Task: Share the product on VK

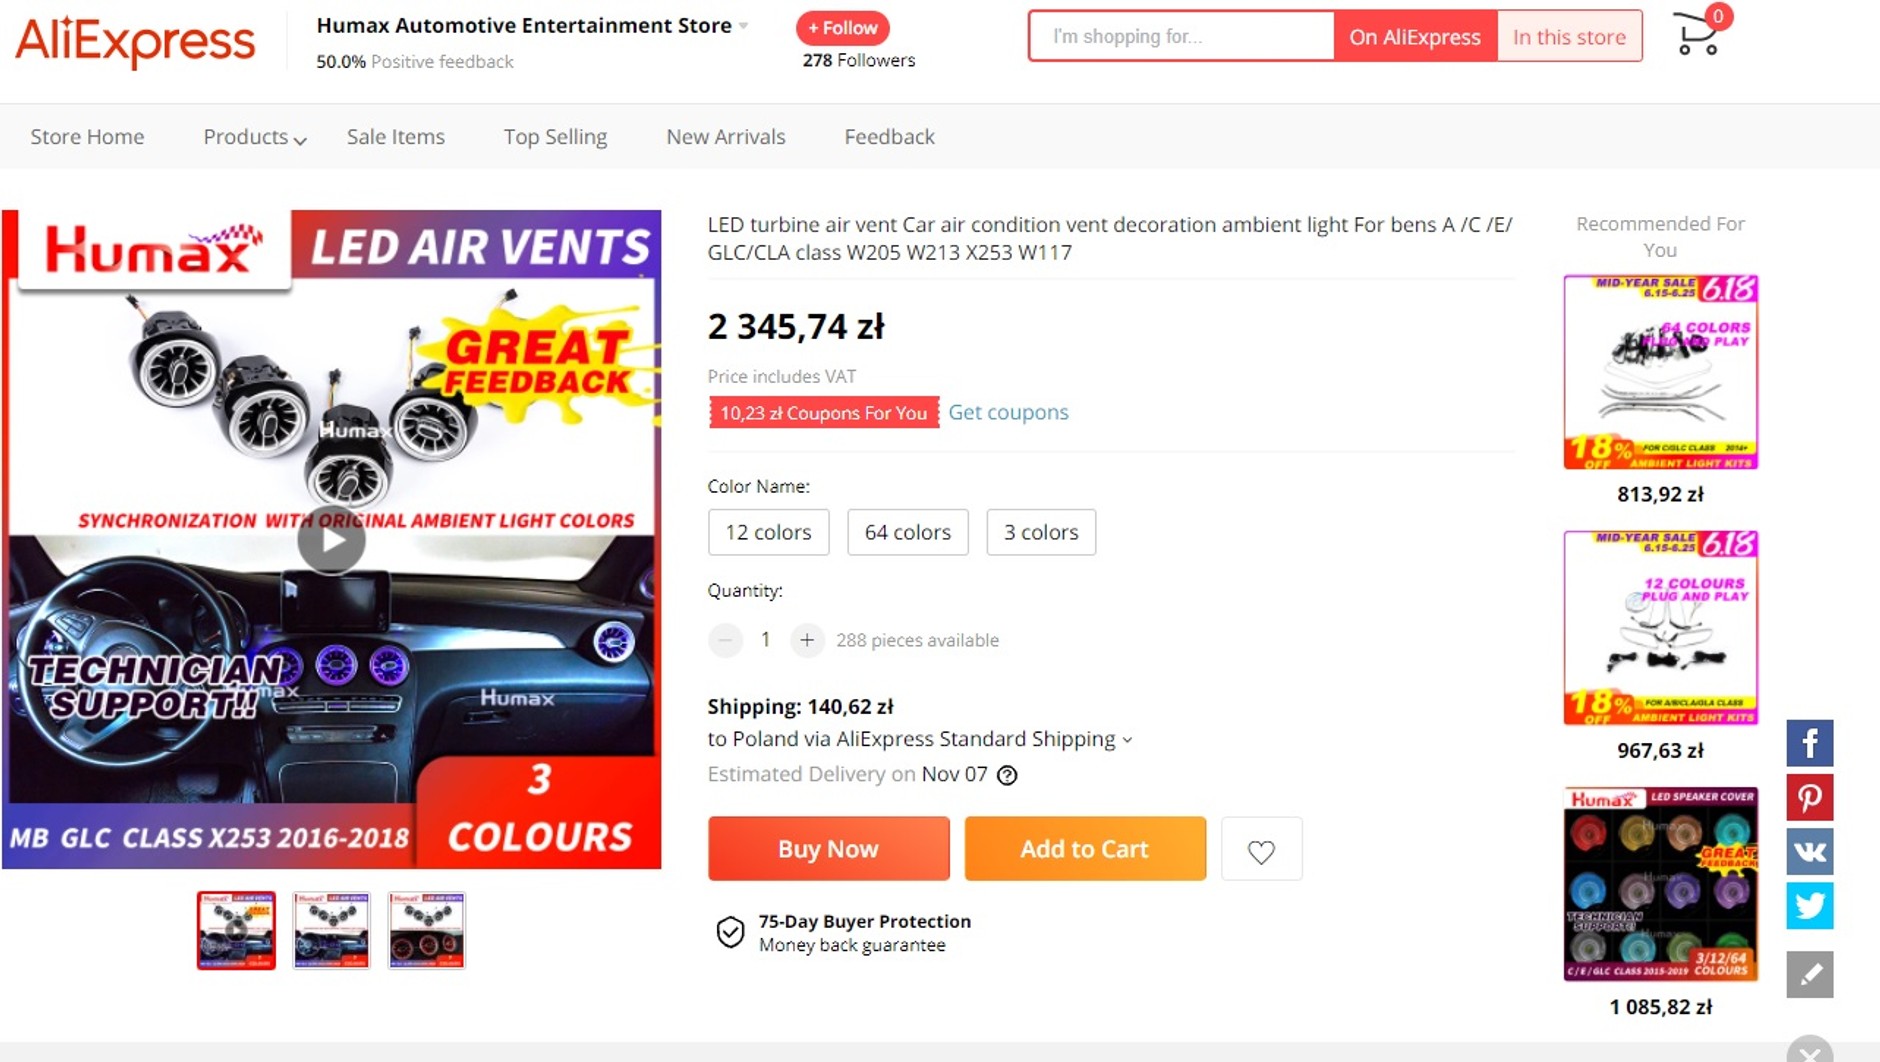Action: pyautogui.click(x=1809, y=852)
